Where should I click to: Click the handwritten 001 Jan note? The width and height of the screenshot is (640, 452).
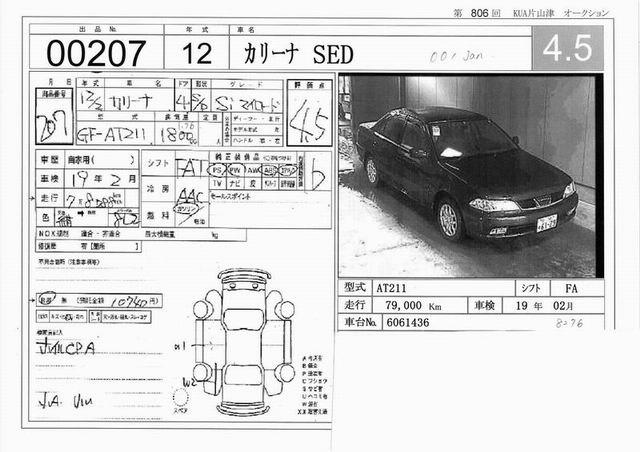456,56
